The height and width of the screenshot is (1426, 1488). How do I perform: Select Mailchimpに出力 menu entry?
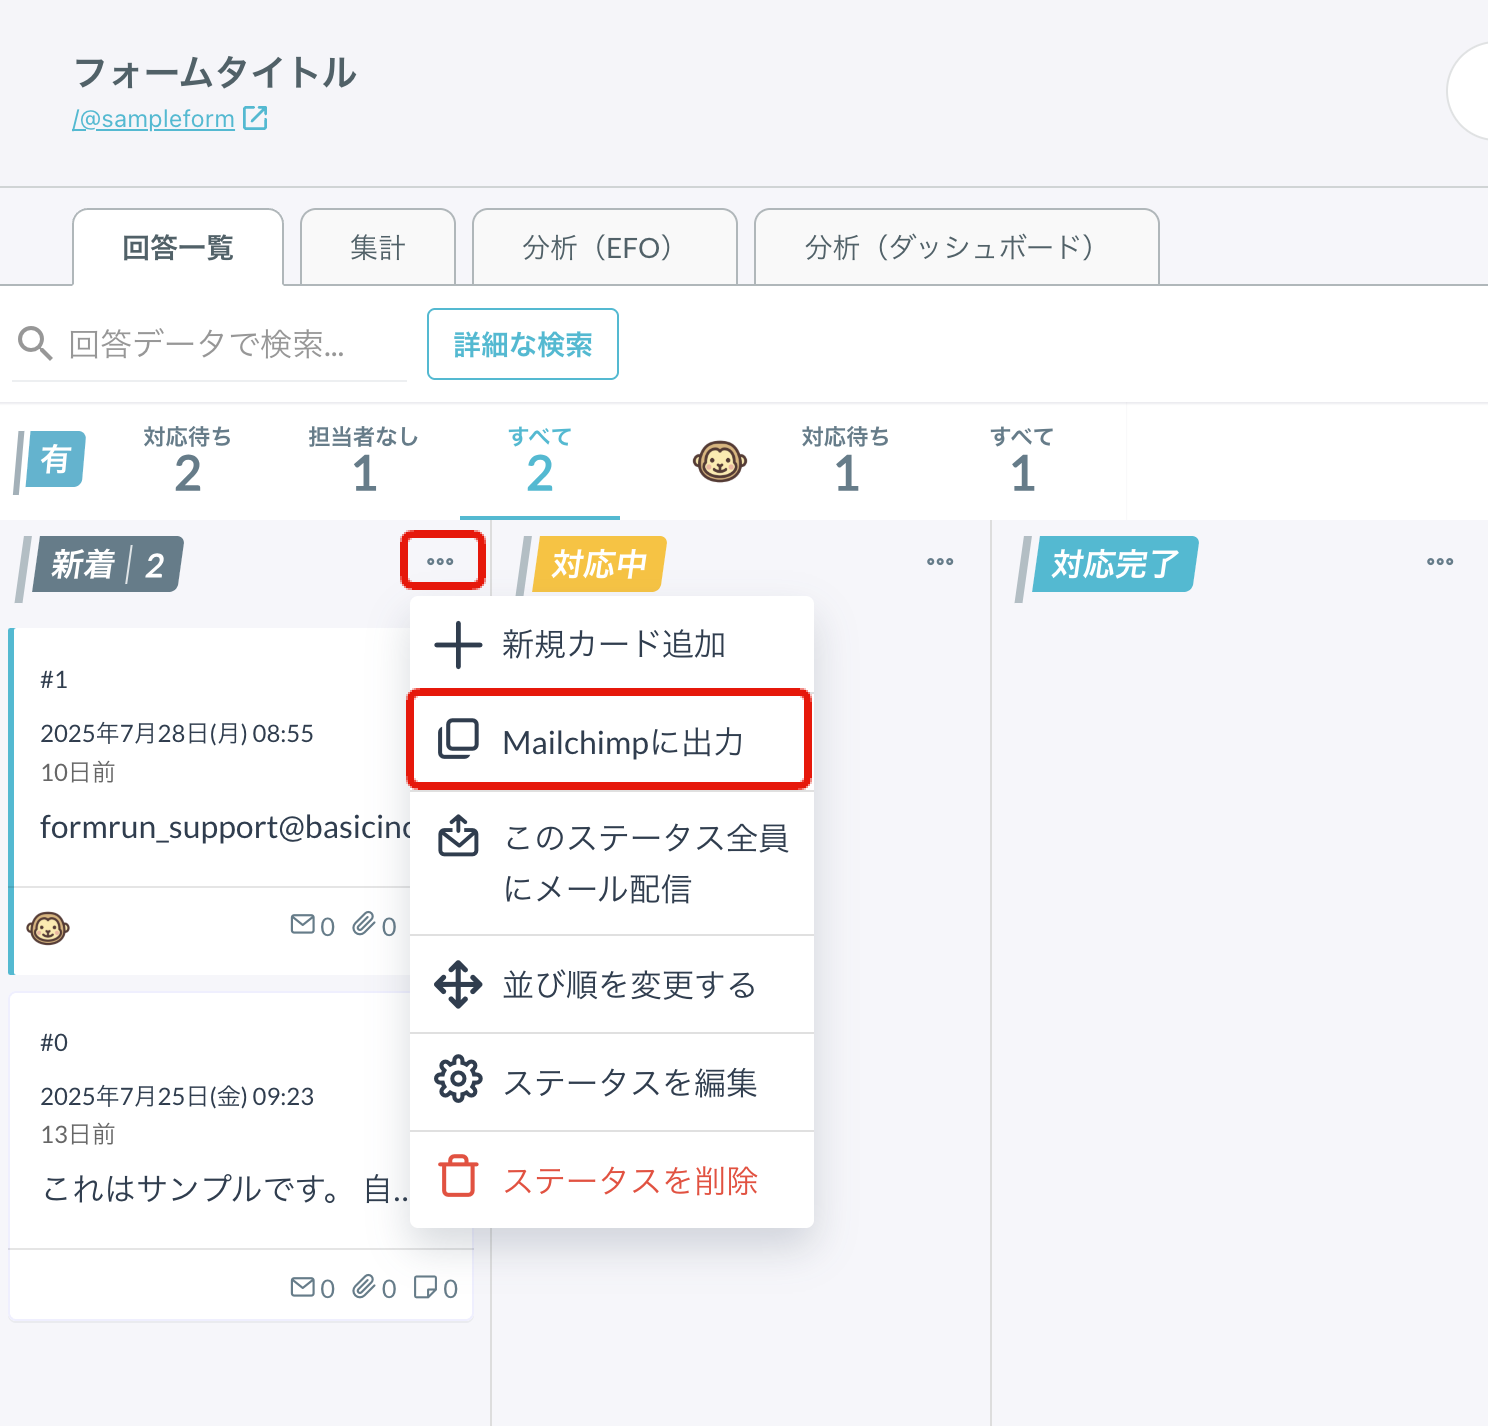tap(610, 741)
